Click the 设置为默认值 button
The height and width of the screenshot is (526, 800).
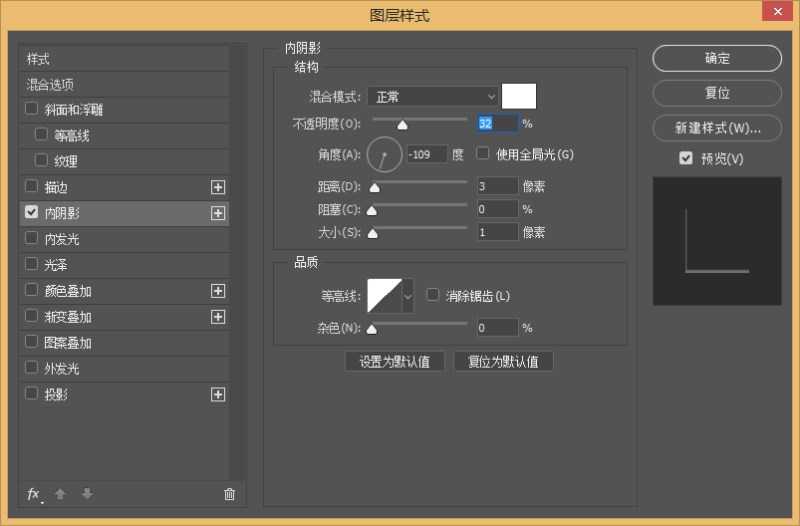click(394, 362)
